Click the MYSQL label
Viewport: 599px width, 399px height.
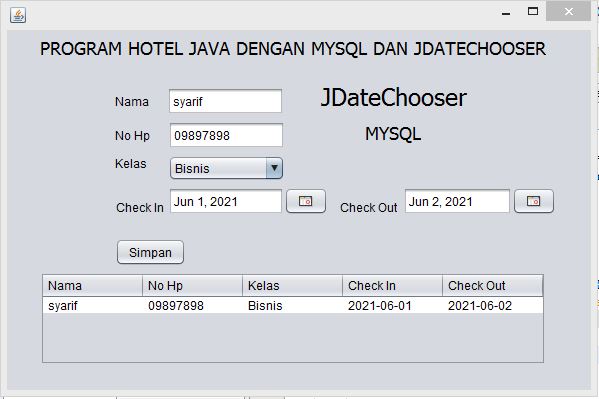393,134
